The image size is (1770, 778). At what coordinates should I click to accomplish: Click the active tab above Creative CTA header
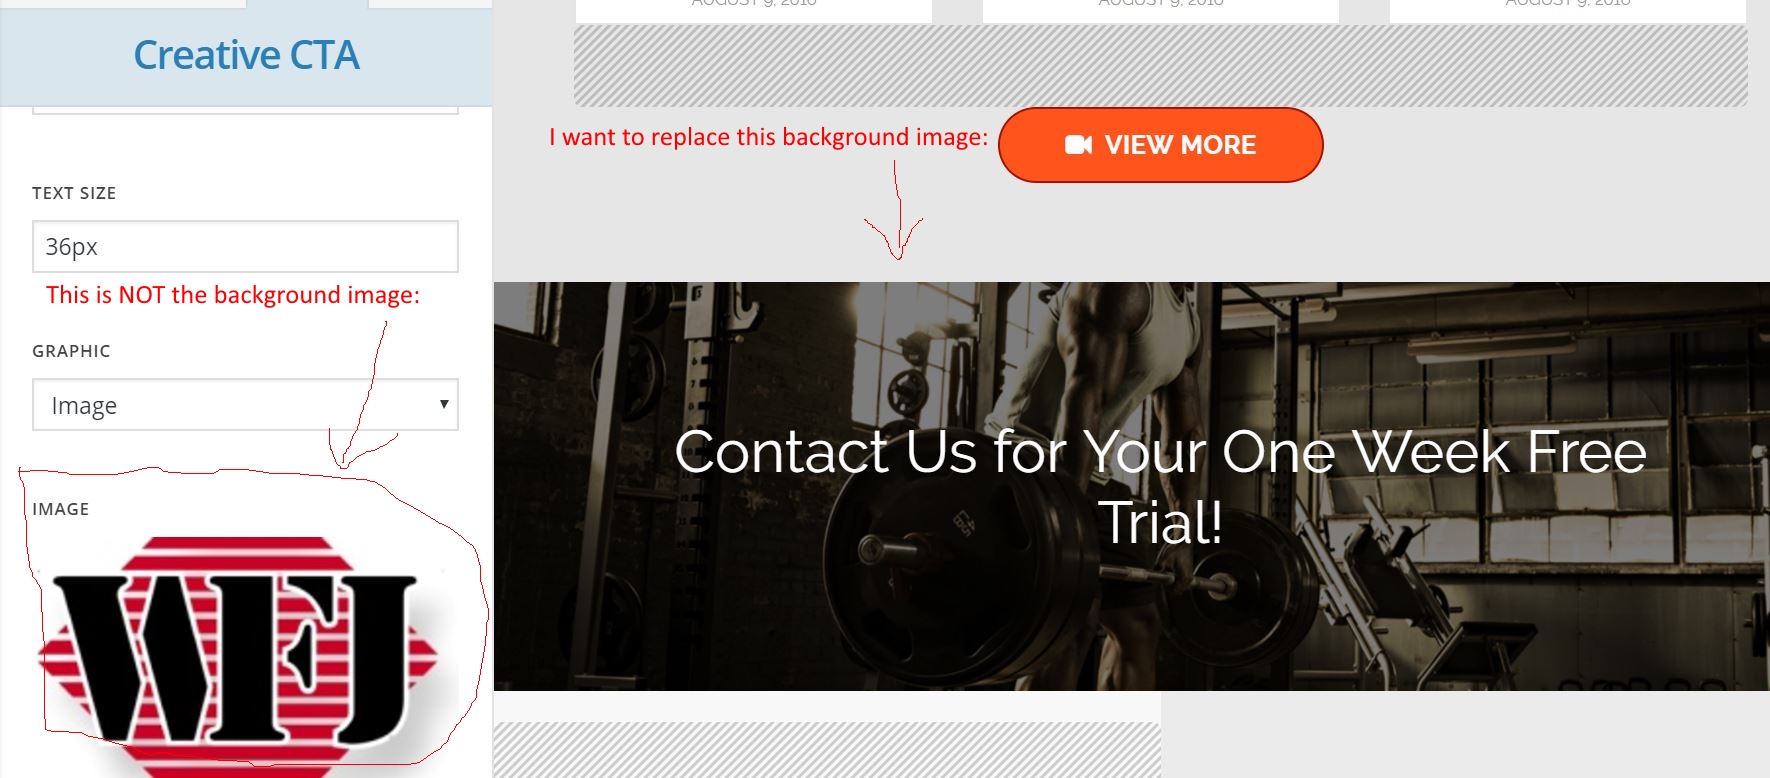pyautogui.click(x=308, y=4)
